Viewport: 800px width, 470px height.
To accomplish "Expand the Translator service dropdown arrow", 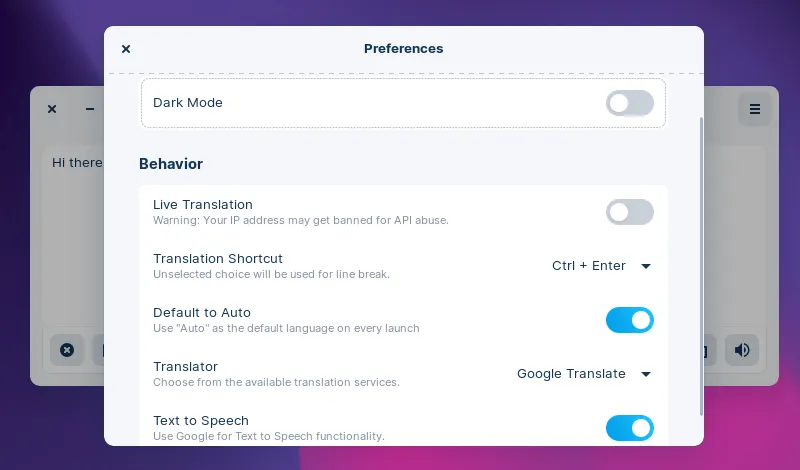I will [646, 374].
